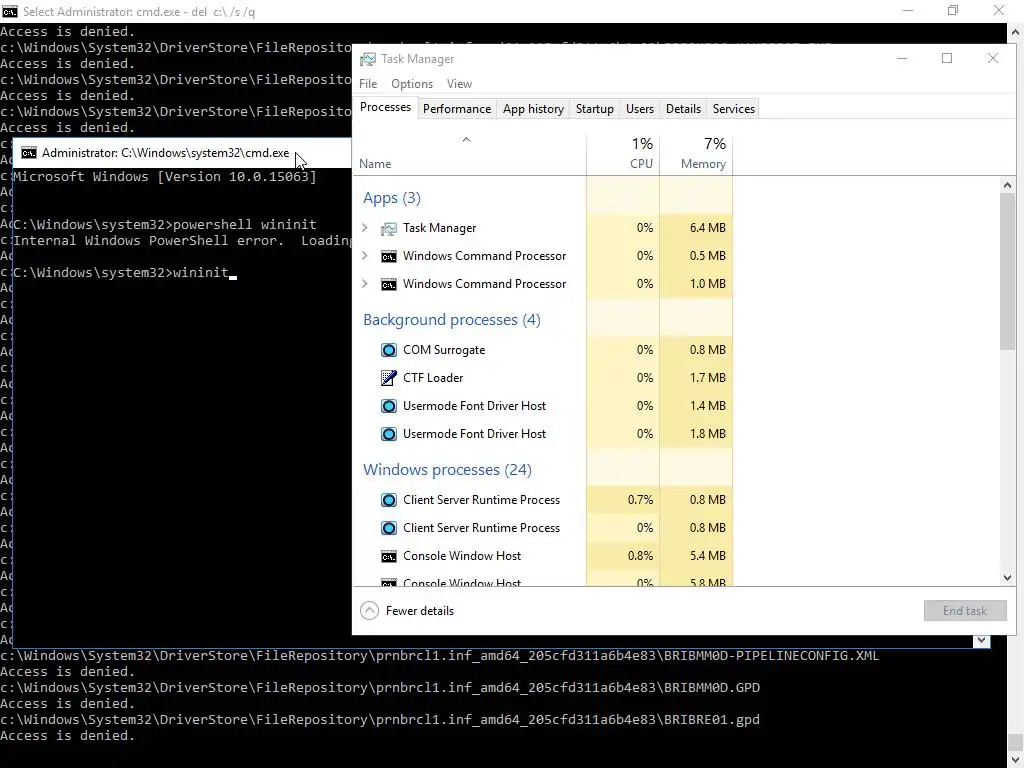This screenshot has width=1024, height=768.
Task: Click the End task button
Action: 965,611
